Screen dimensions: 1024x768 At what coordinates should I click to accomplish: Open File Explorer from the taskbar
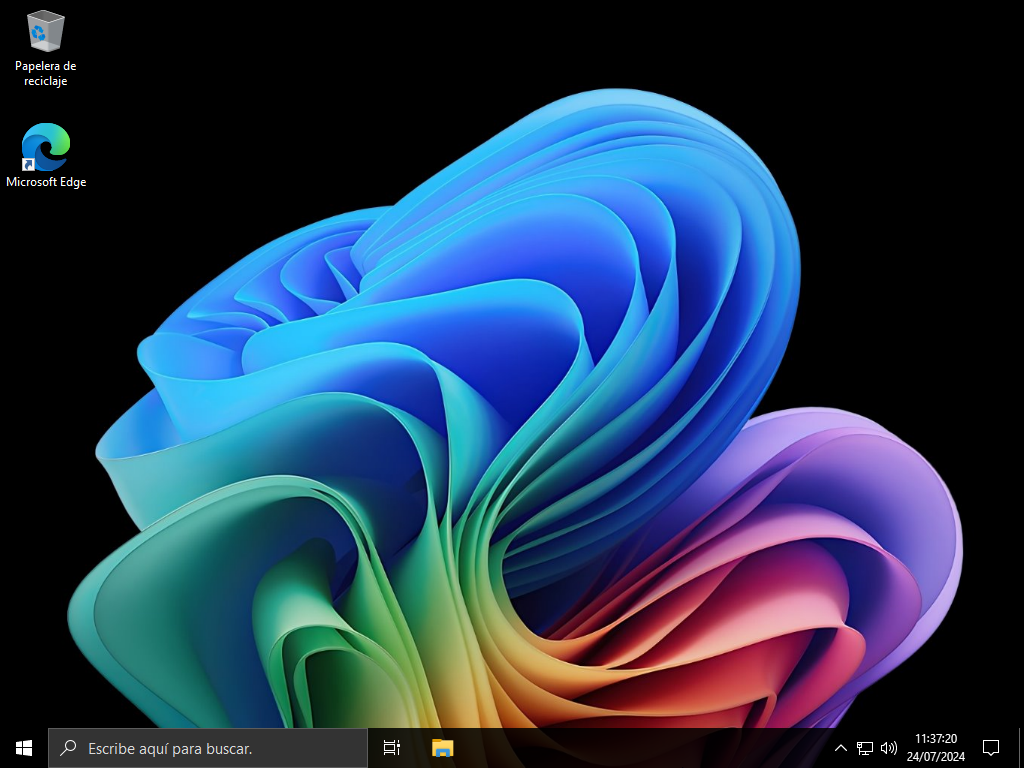(442, 748)
